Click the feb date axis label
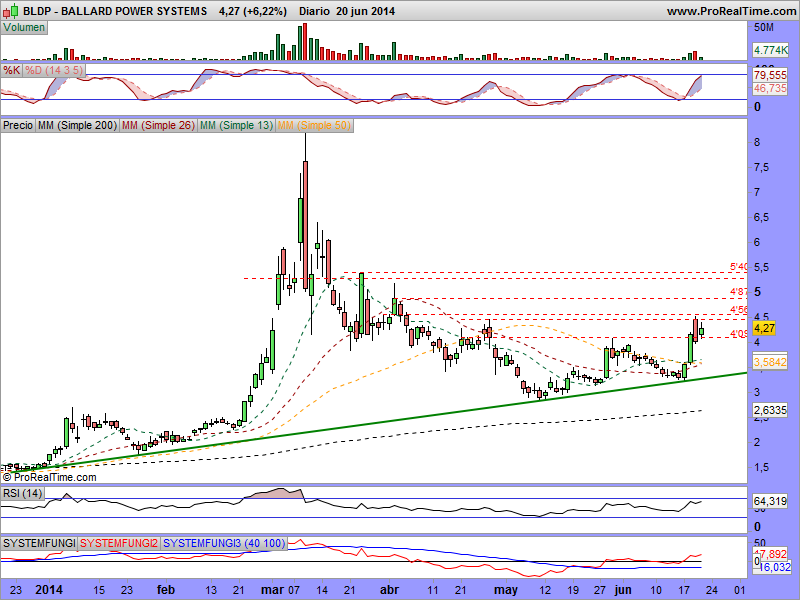 point(166,590)
